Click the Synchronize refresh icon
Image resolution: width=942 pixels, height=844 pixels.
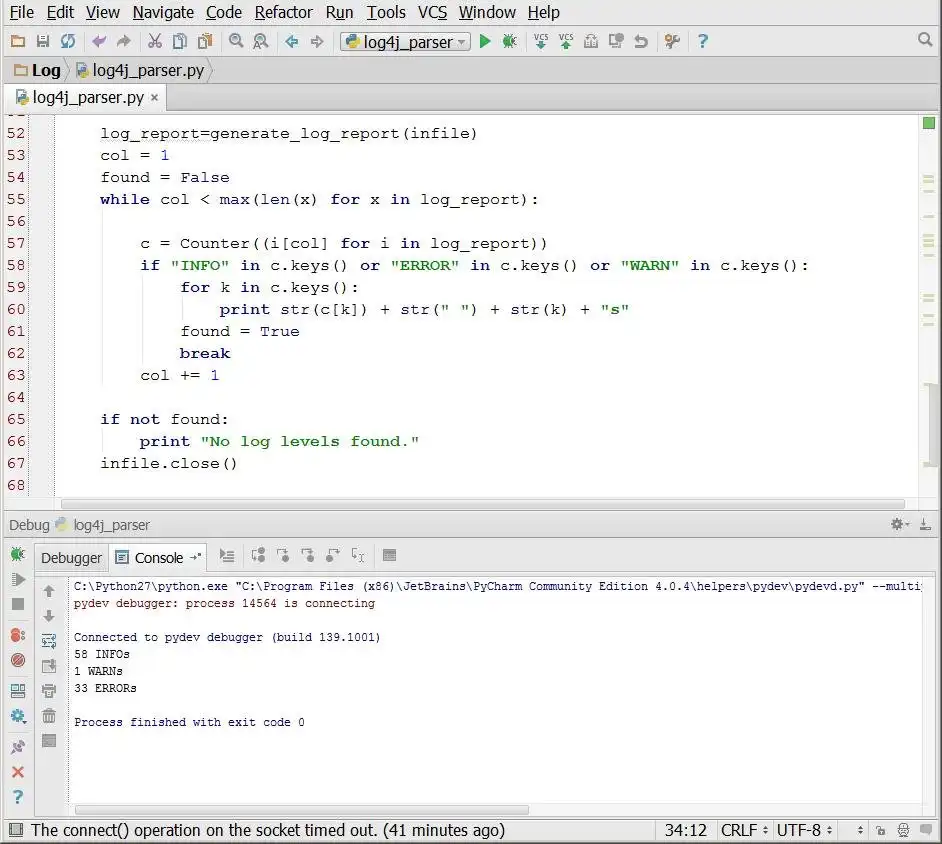point(68,41)
